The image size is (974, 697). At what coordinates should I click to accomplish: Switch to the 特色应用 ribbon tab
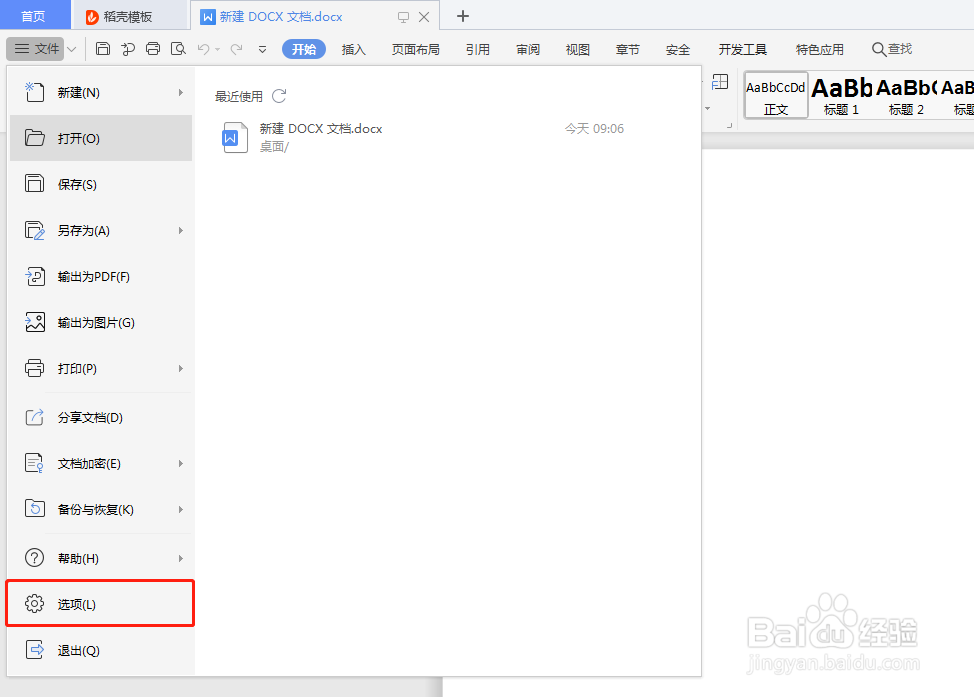pyautogui.click(x=819, y=49)
